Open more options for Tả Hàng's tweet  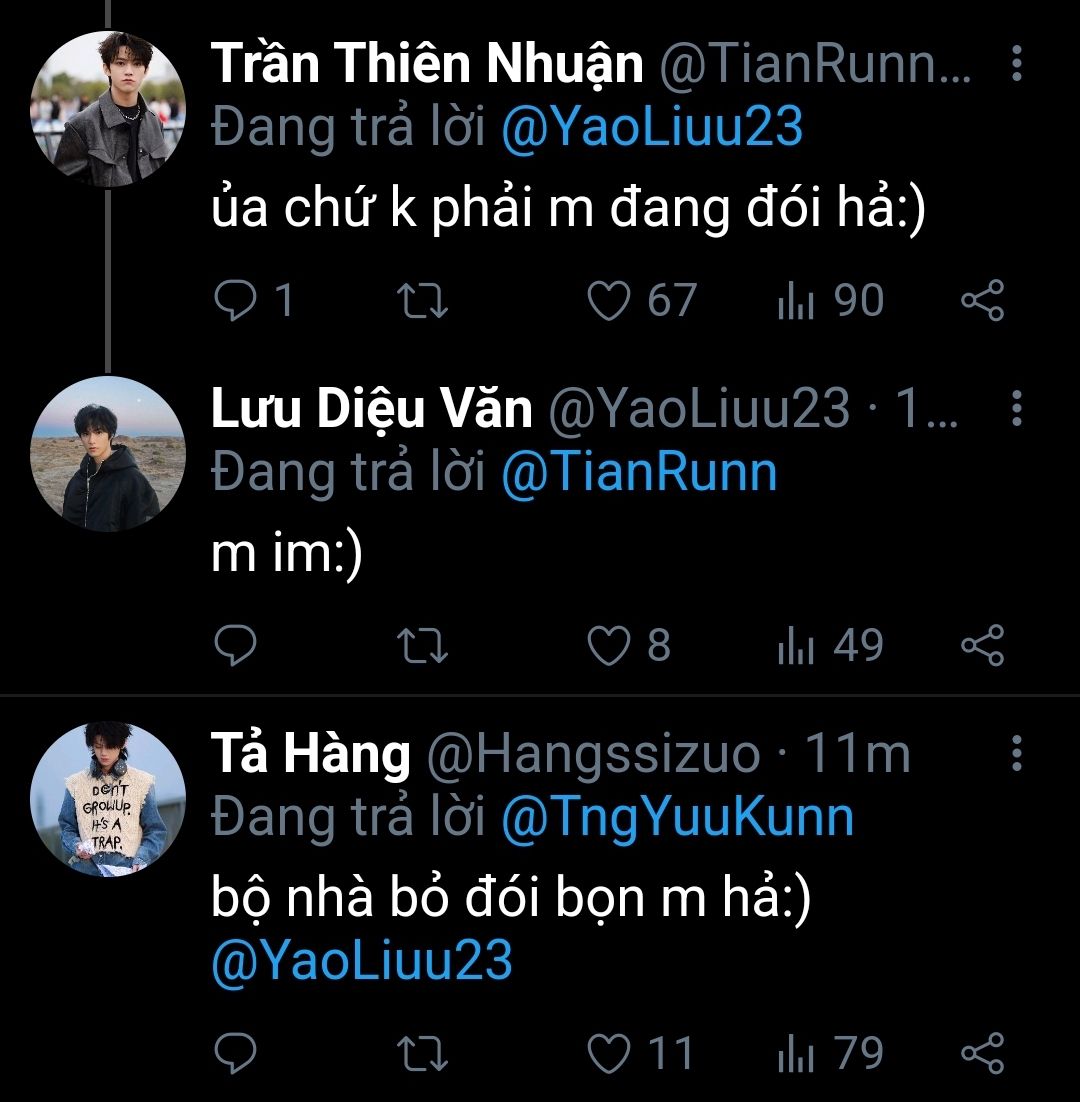[x=1016, y=753]
